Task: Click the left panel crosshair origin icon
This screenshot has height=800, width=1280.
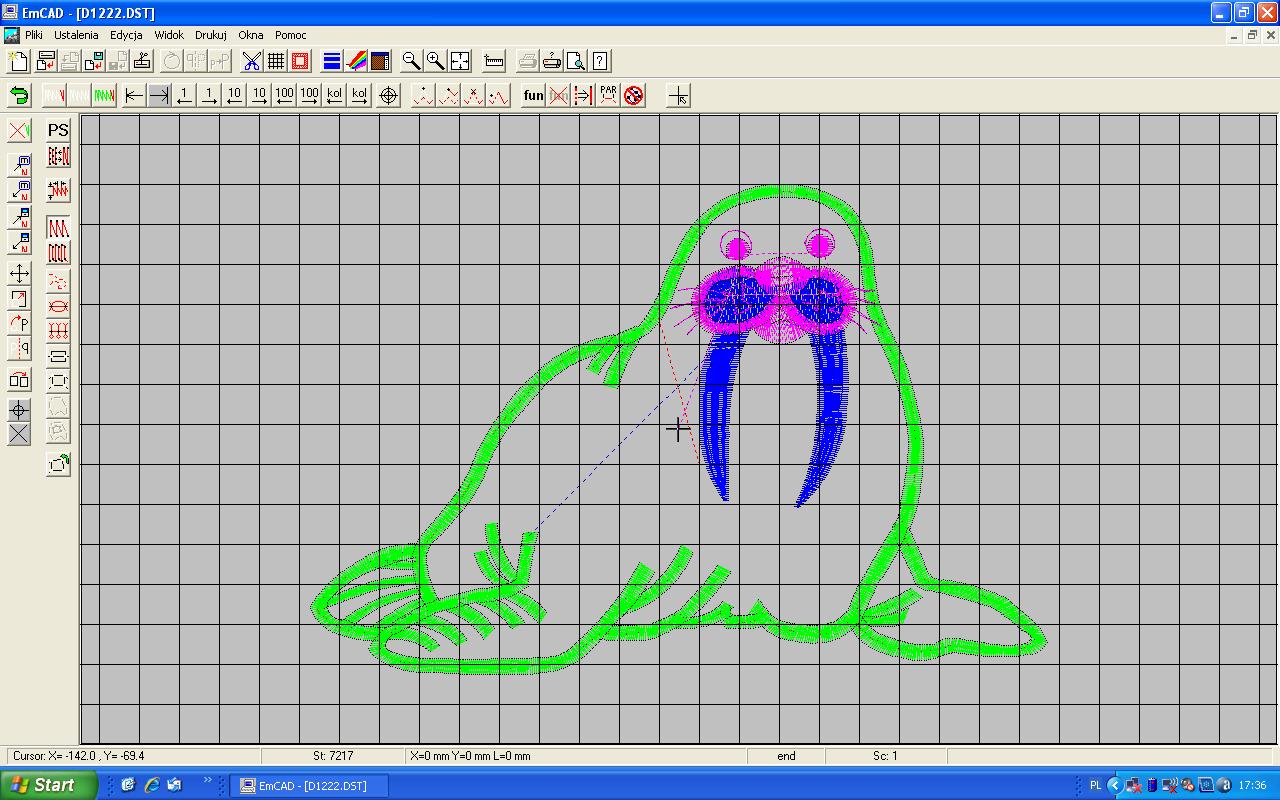Action: [x=19, y=409]
